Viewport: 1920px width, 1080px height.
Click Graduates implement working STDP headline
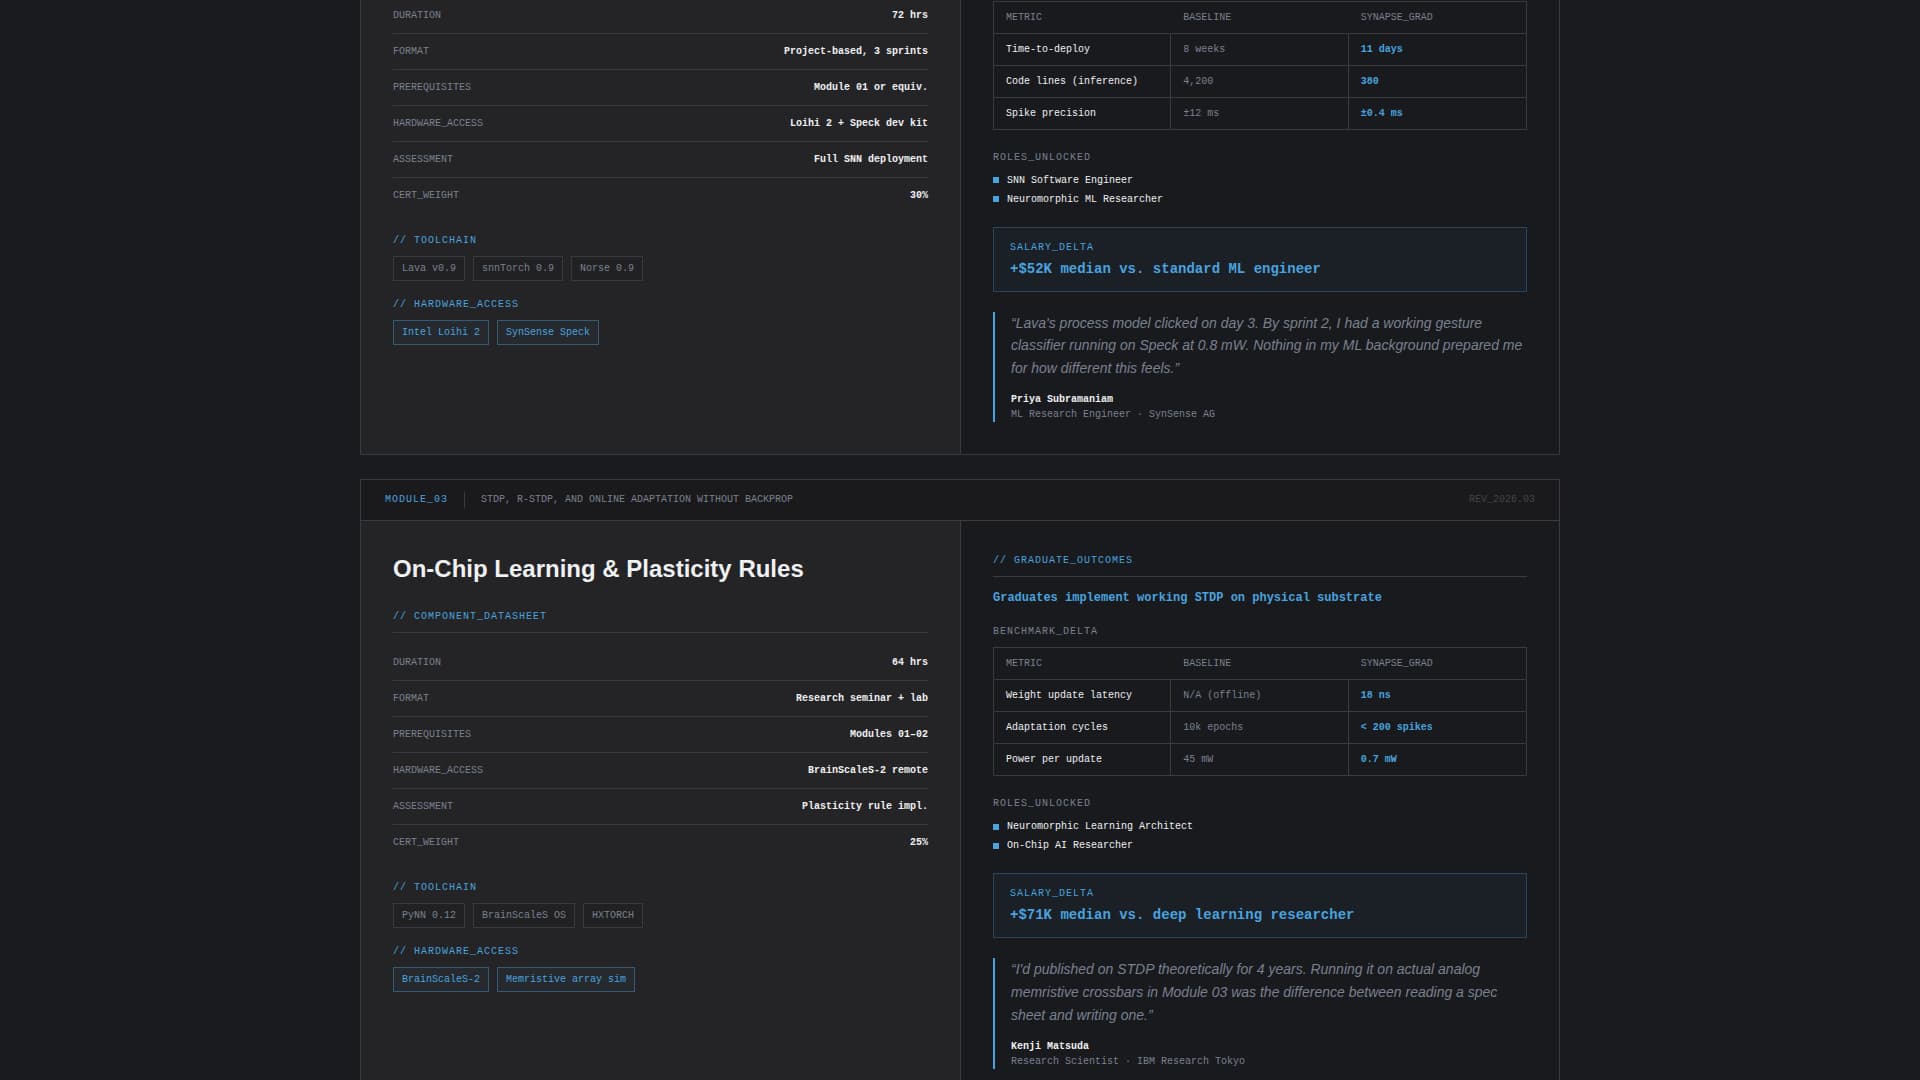[x=1187, y=597]
